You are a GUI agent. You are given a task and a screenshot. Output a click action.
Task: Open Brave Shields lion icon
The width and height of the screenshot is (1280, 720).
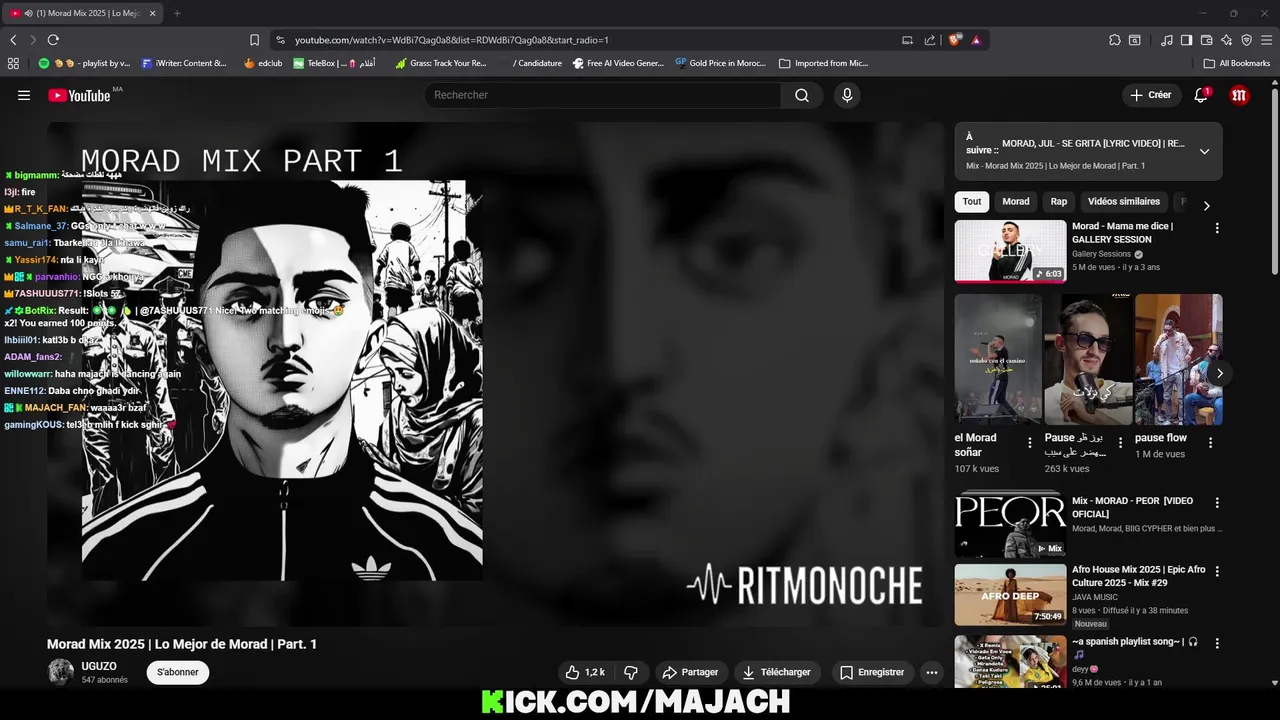pos(955,40)
